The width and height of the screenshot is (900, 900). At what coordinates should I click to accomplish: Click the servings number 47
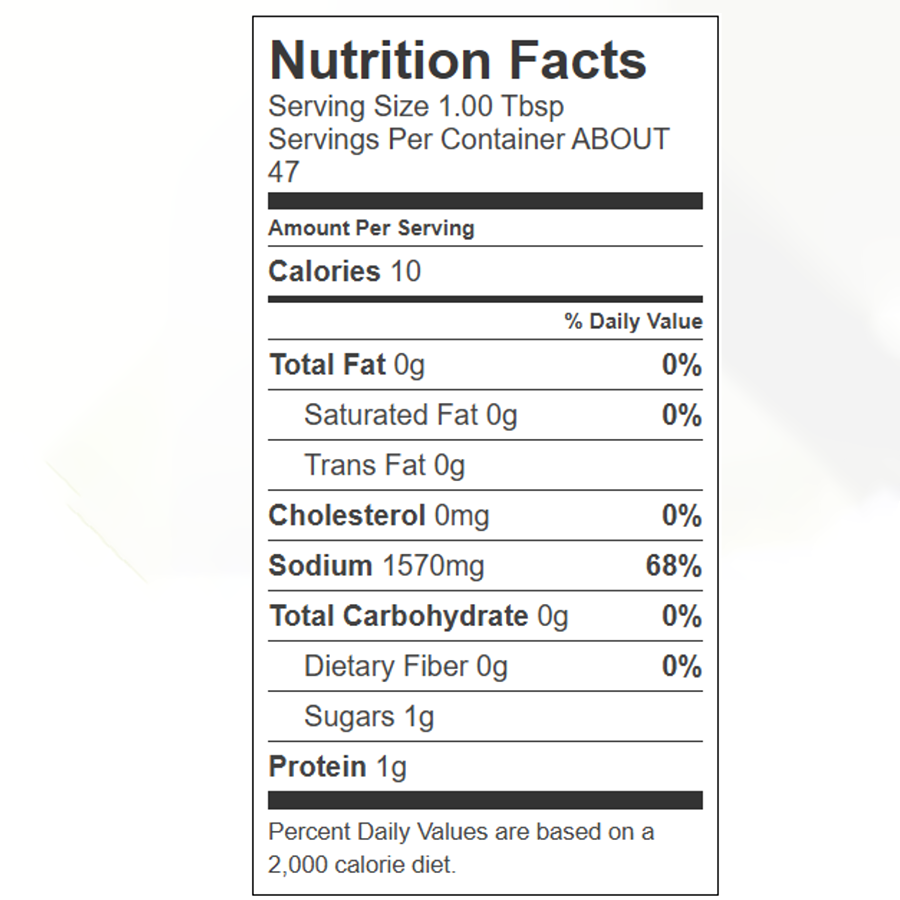pyautogui.click(x=284, y=172)
